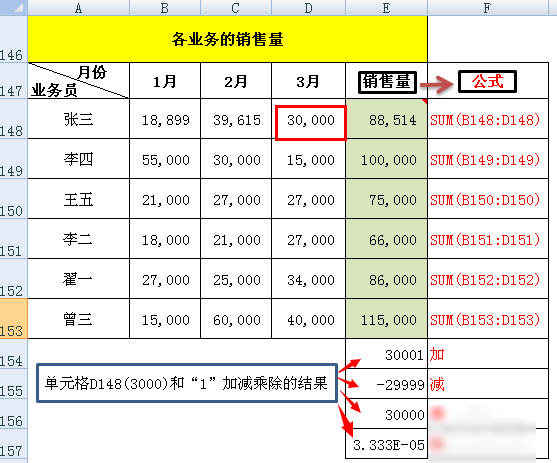Click result cell 30001
Screen dimensions: 557x463
[x=386, y=354]
